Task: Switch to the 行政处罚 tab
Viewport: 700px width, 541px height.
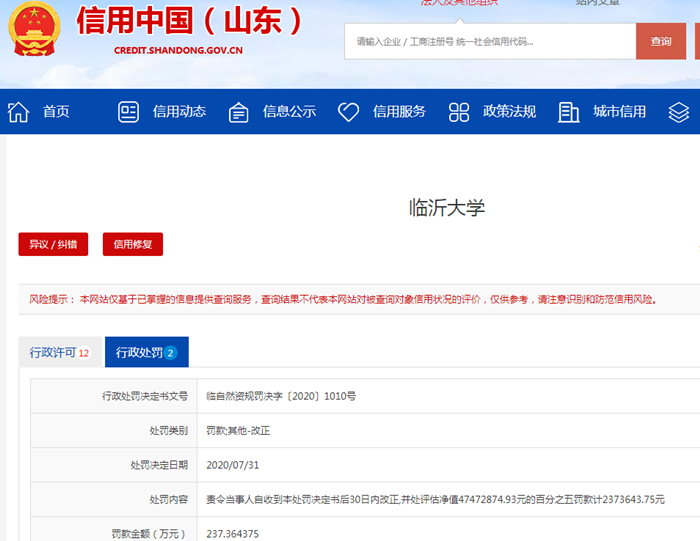Action: 147,352
